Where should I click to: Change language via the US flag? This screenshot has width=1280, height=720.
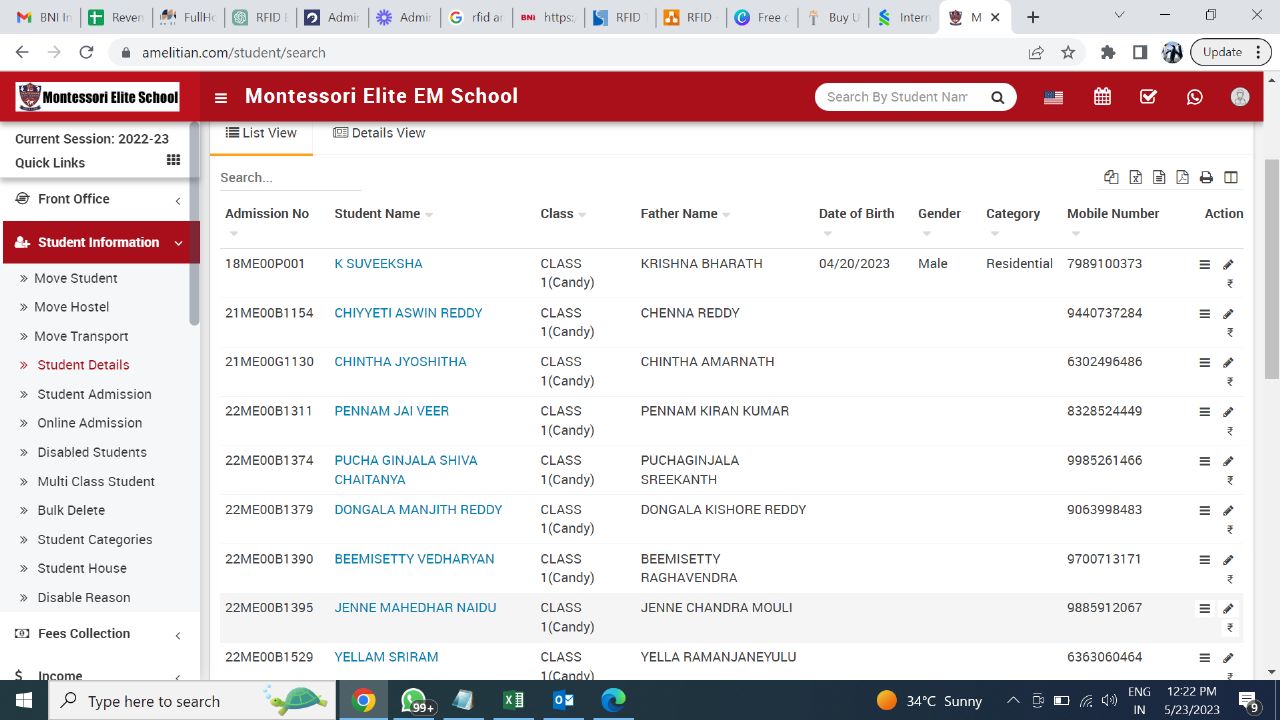tap(1053, 96)
